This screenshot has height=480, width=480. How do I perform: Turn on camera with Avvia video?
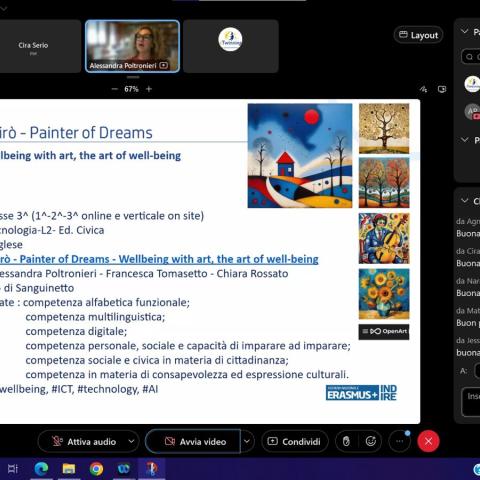(x=193, y=442)
